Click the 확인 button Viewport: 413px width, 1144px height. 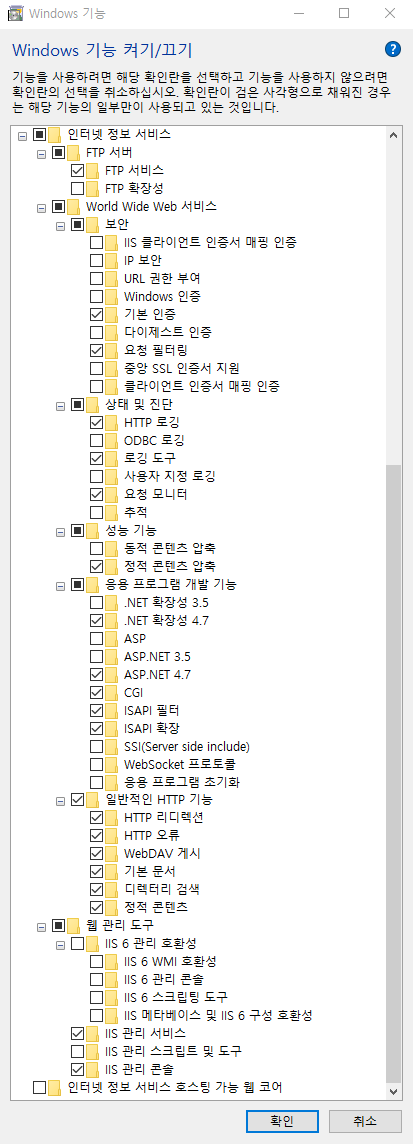click(281, 1120)
